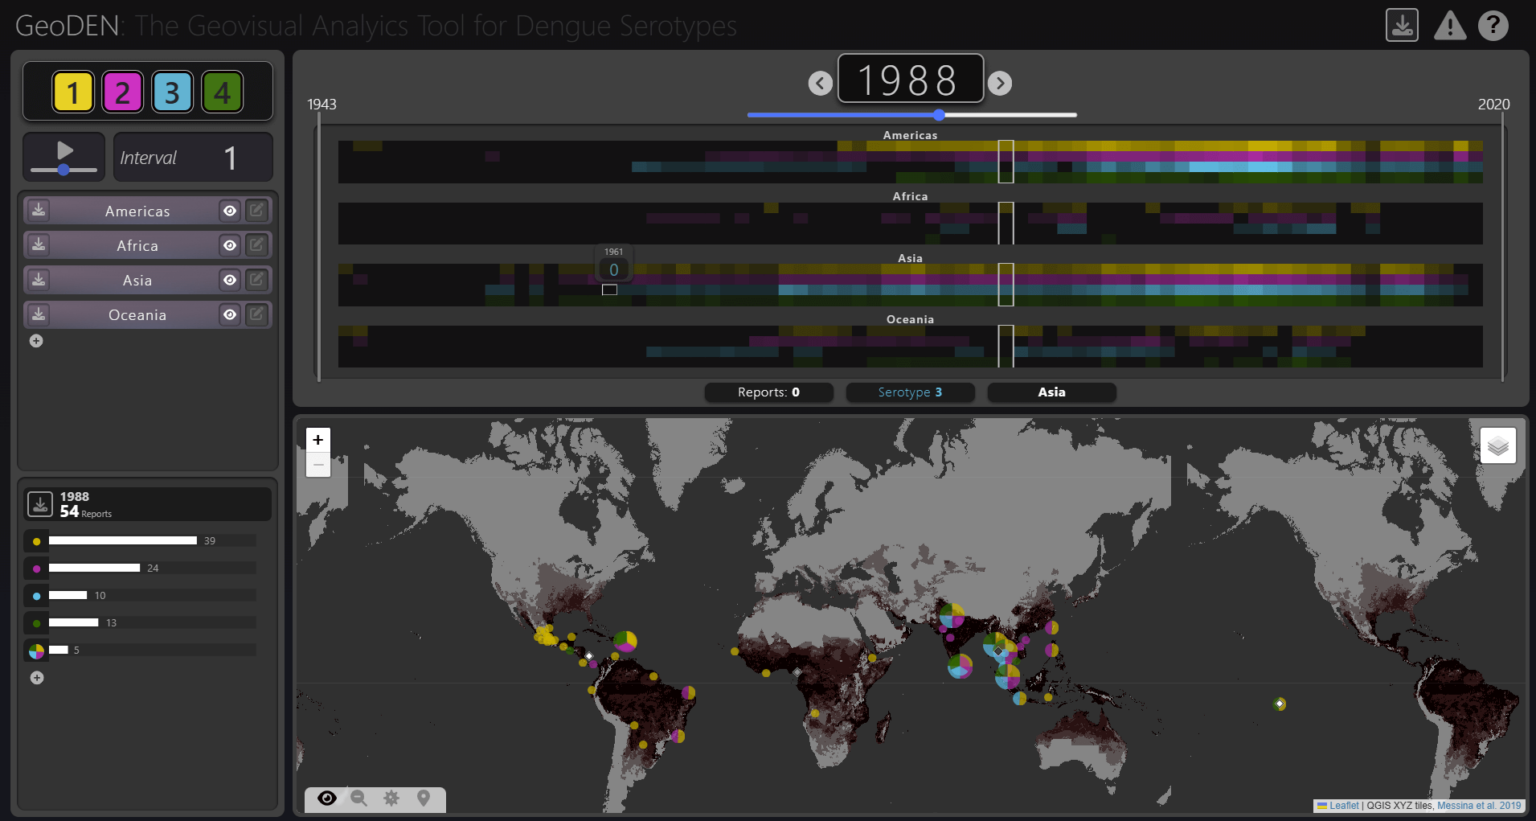Go to next year using right arrow
Viewport: 1536px width, 821px height.
pos(1000,83)
